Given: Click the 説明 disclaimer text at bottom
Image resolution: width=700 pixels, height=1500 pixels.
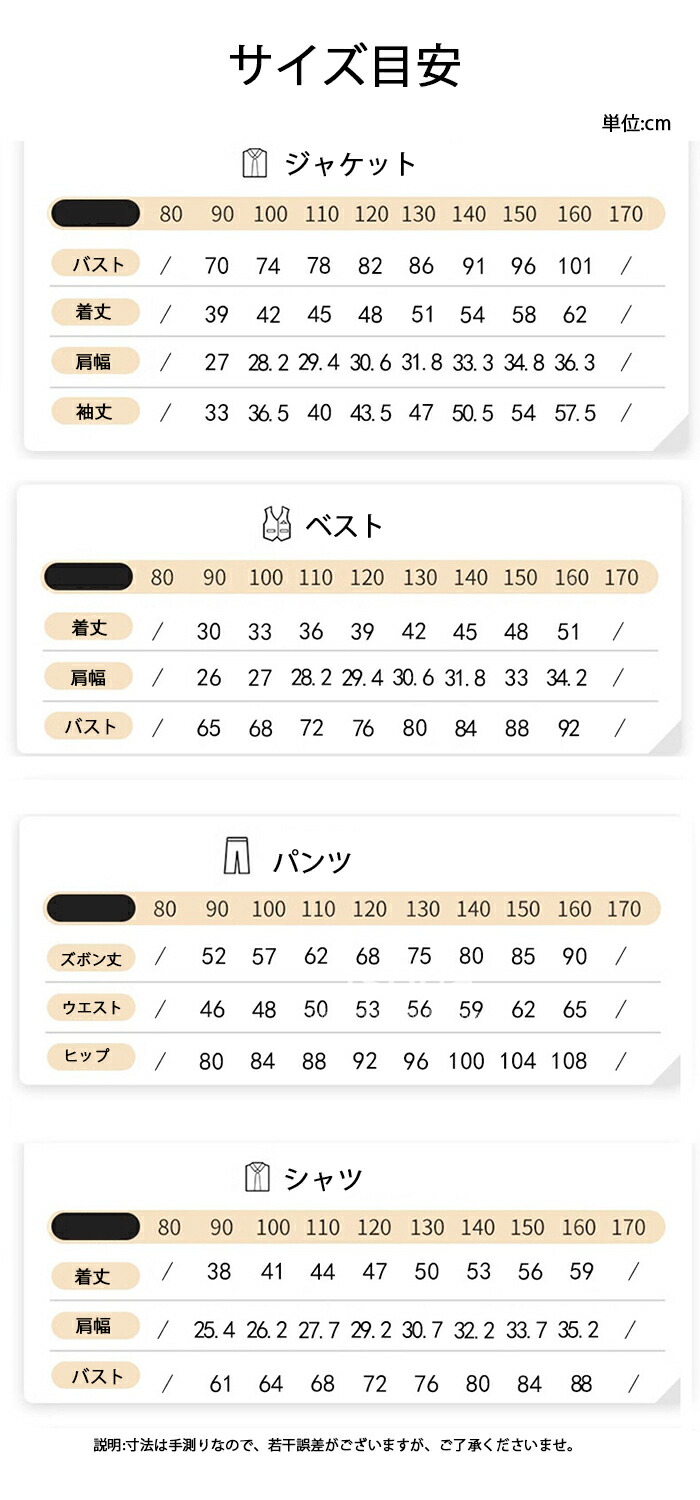Looking at the screenshot, I should coord(335,1445).
